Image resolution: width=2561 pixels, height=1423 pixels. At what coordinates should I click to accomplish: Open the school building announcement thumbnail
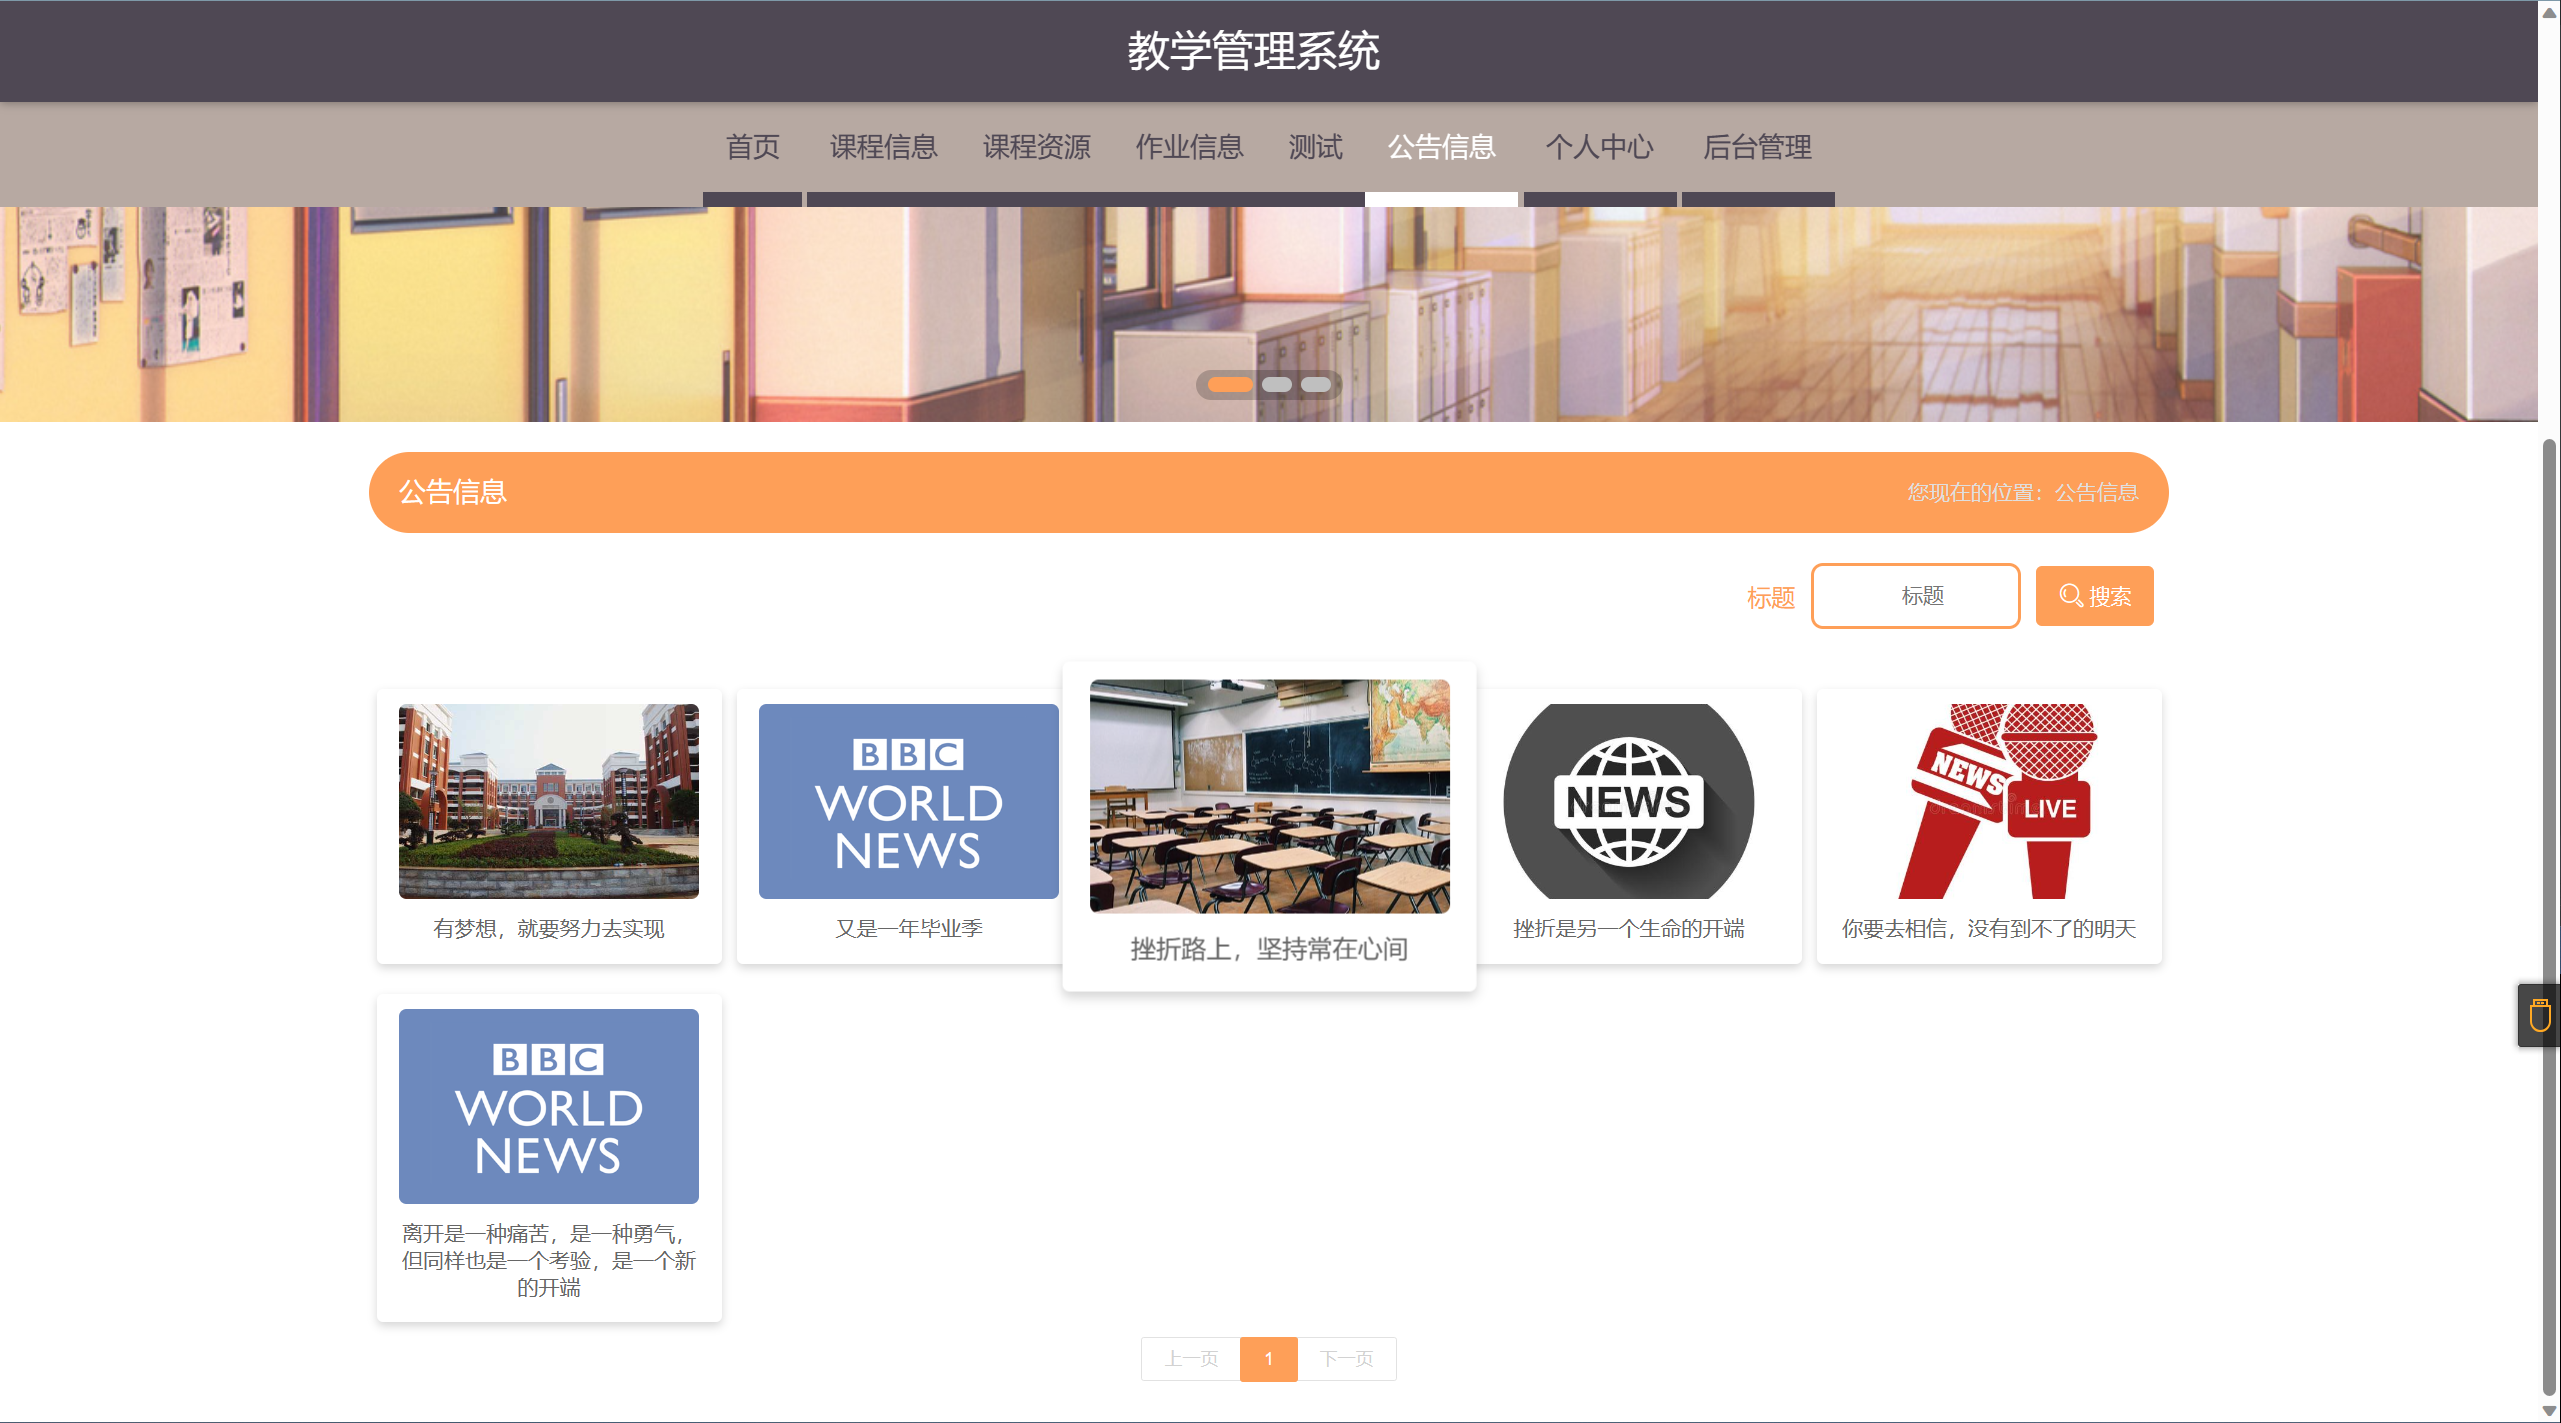[548, 801]
